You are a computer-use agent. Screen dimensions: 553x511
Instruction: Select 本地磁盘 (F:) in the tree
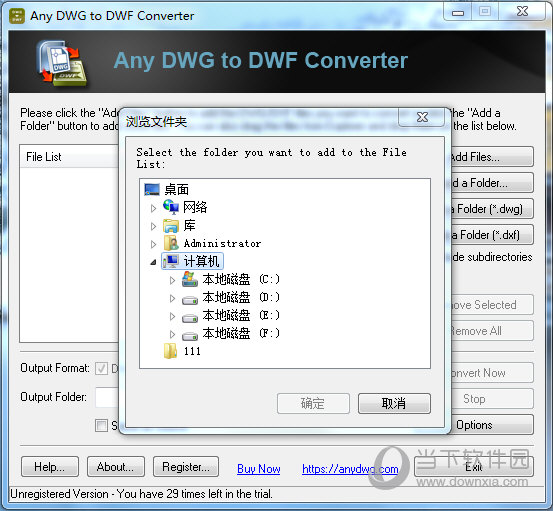[241, 333]
